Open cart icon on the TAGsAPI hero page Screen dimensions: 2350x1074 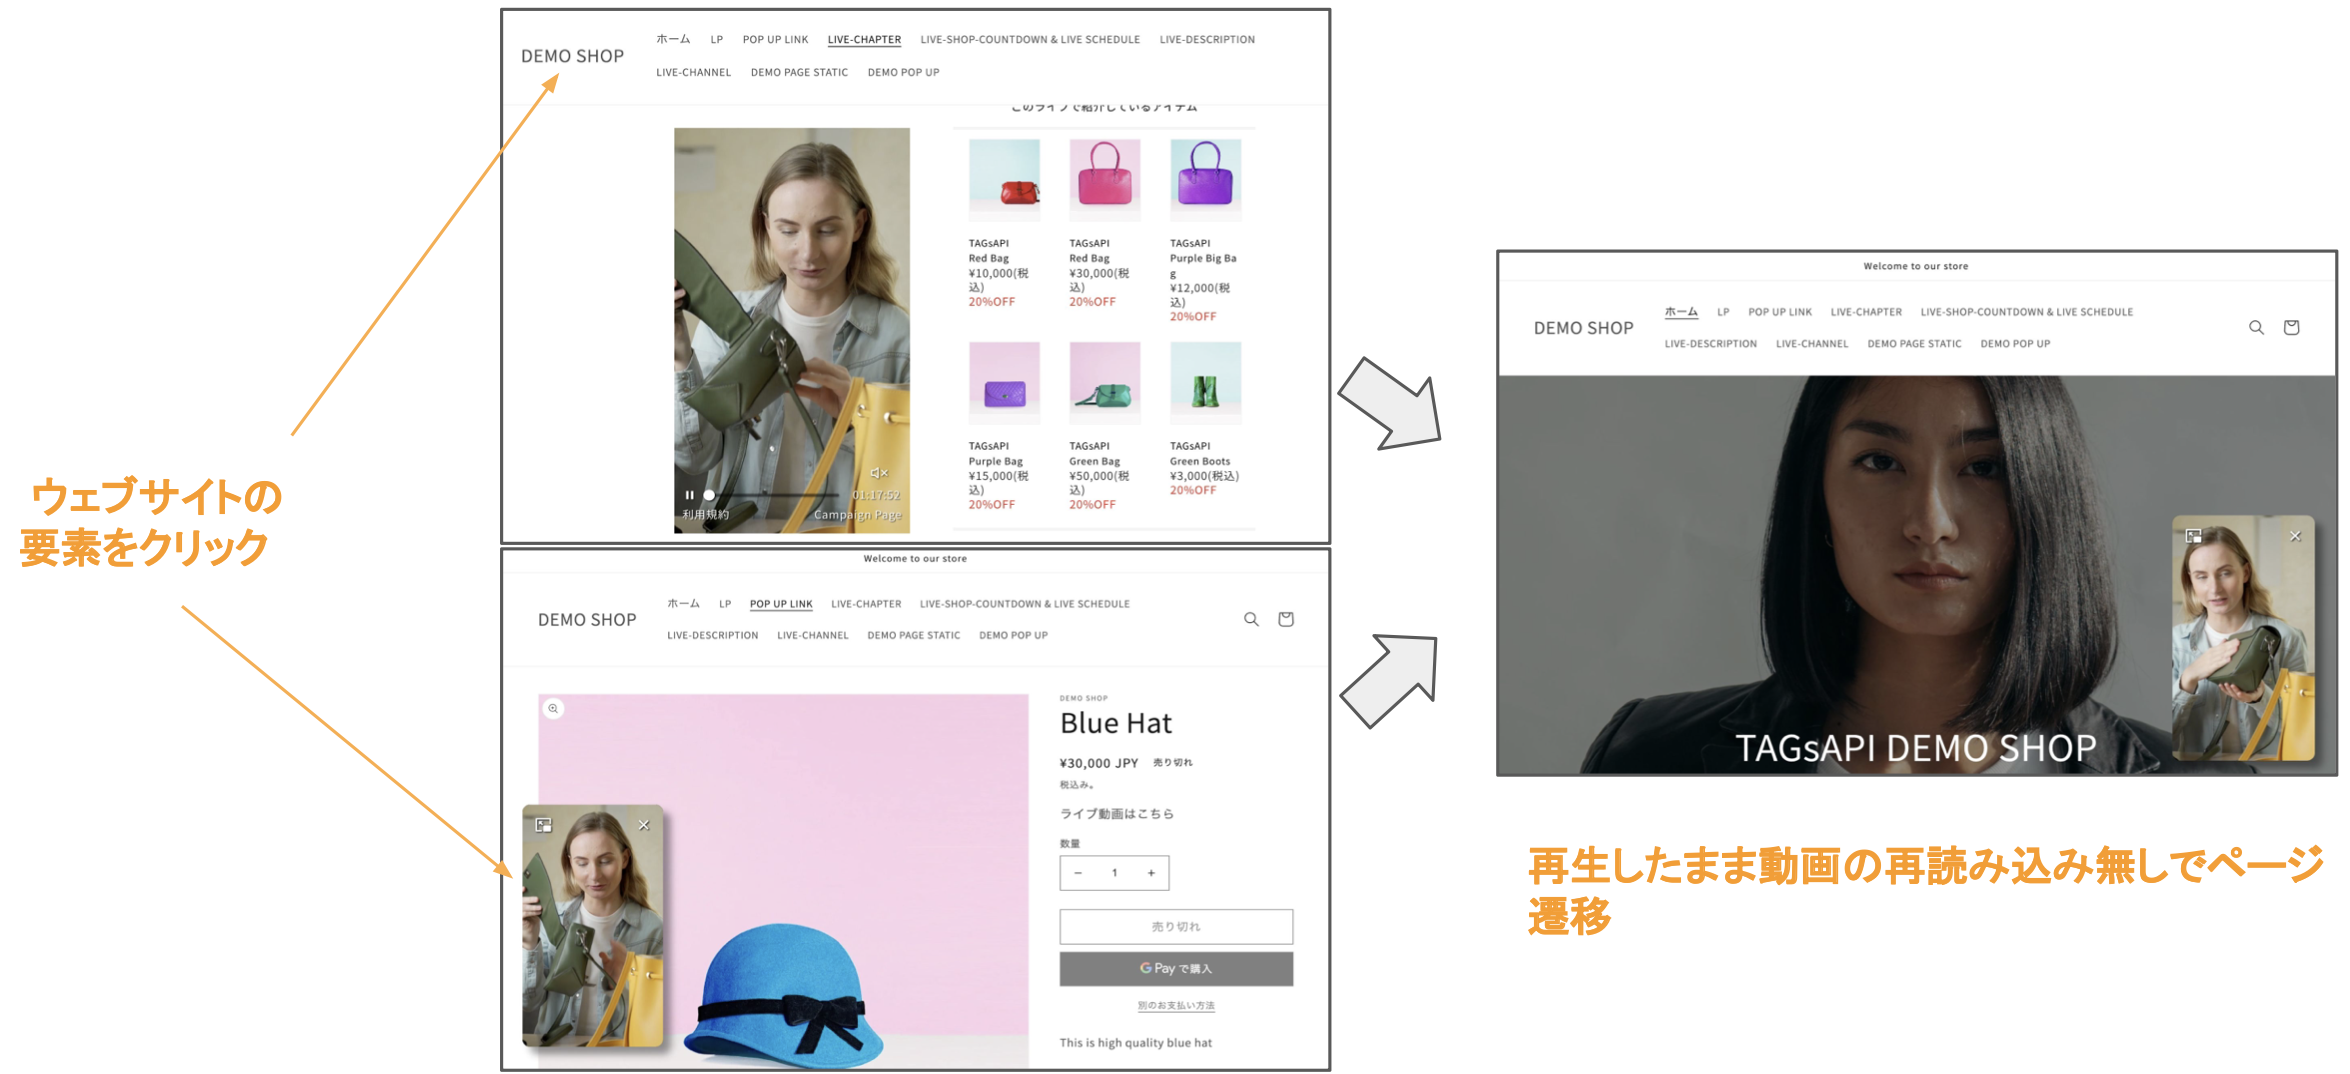click(2291, 328)
